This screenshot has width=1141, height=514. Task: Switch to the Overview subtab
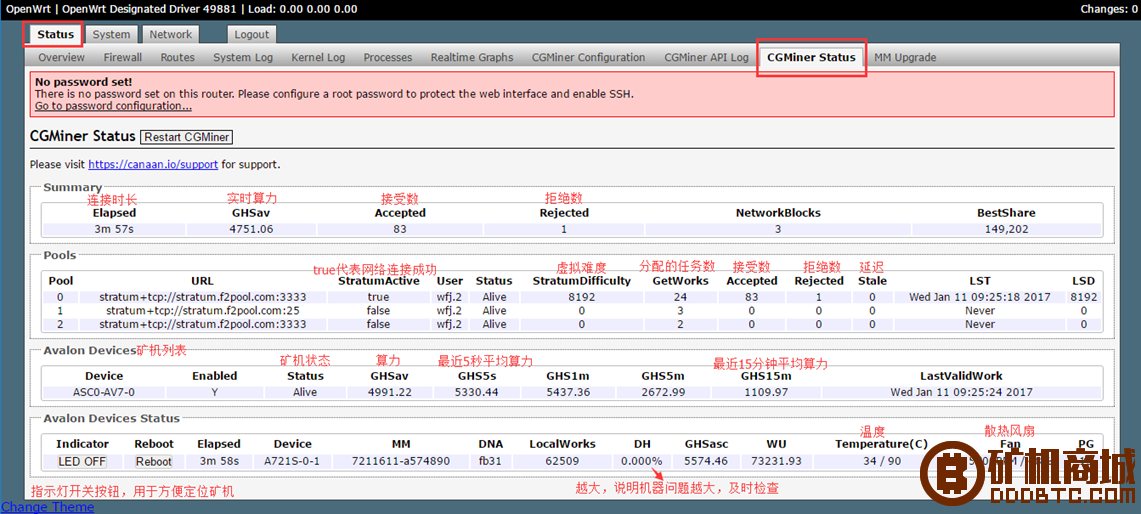(61, 58)
